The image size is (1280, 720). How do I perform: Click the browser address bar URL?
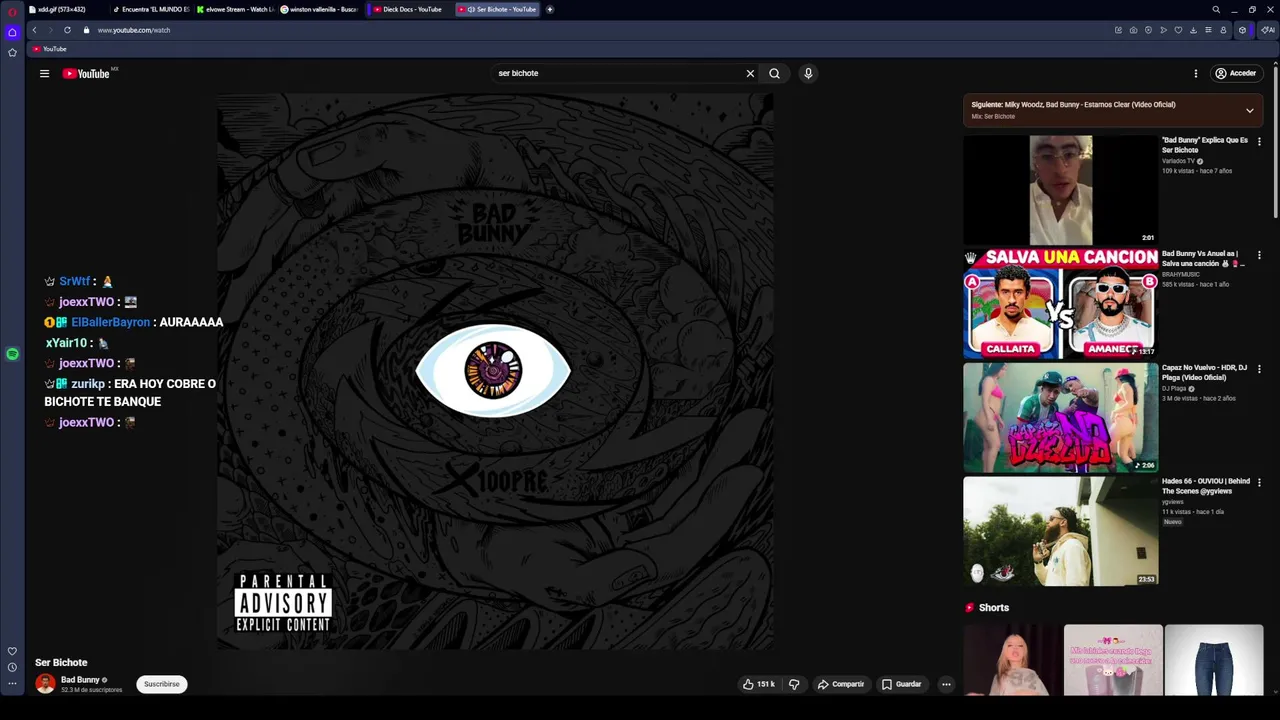coord(134,30)
